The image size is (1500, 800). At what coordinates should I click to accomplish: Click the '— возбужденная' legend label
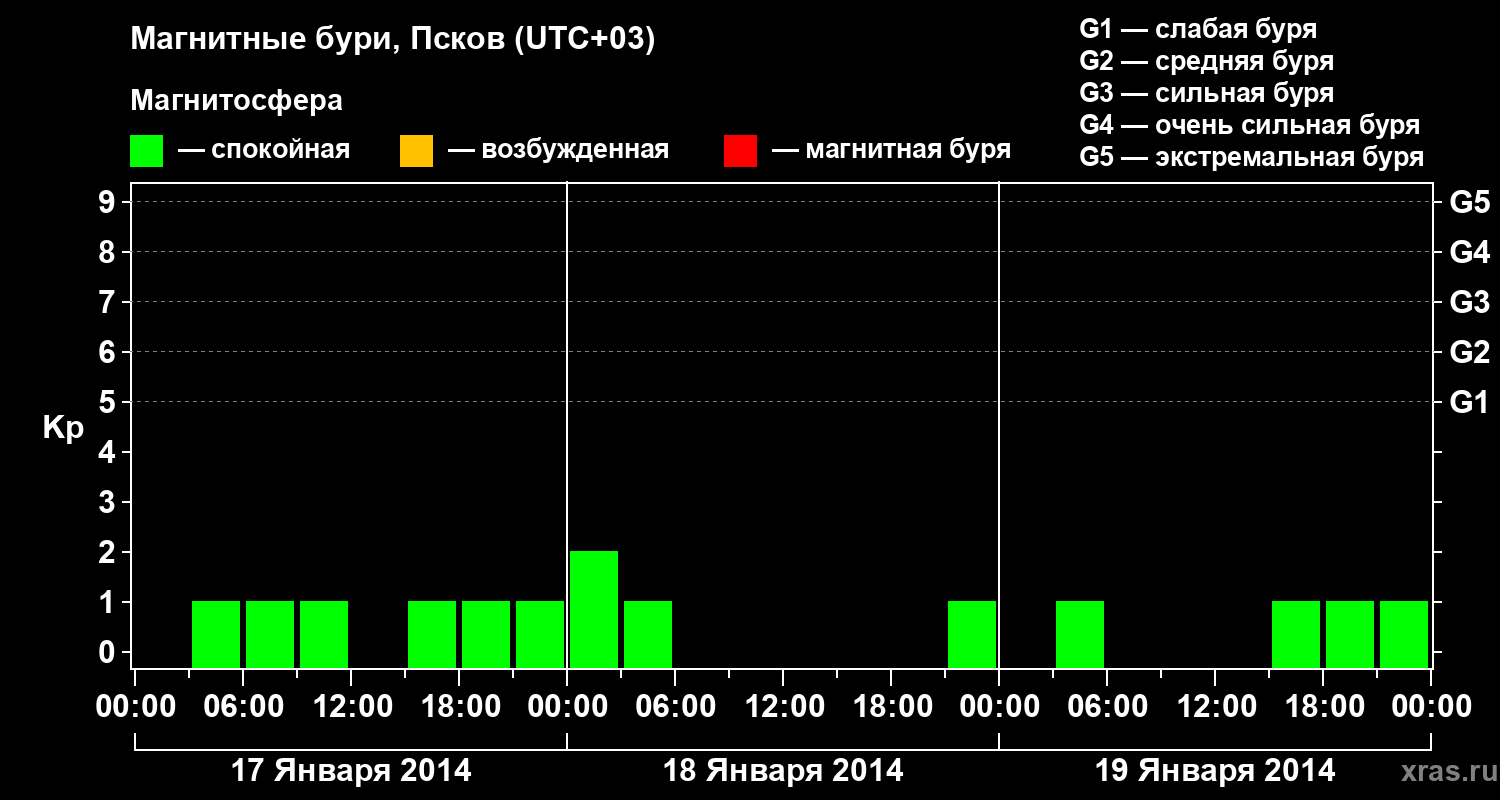(558, 150)
